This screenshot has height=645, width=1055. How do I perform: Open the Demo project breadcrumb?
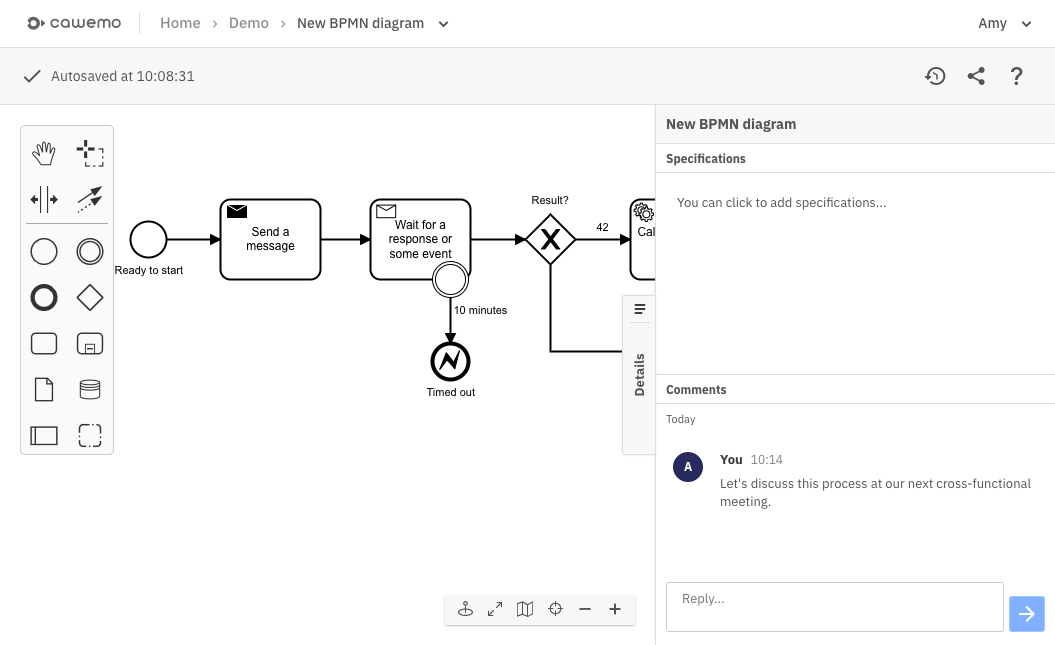[249, 23]
